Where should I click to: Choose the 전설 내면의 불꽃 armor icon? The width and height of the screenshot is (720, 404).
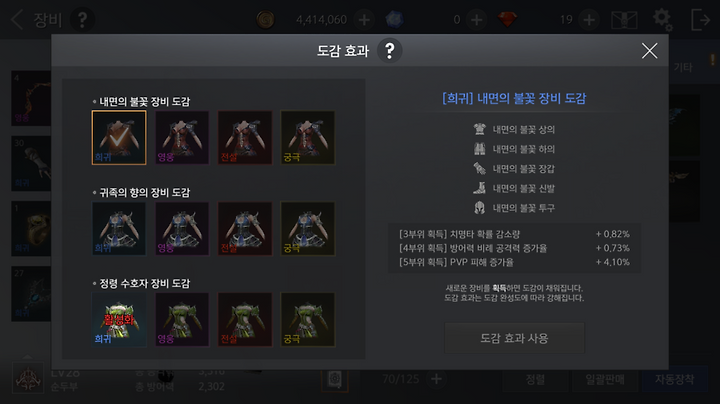point(245,137)
